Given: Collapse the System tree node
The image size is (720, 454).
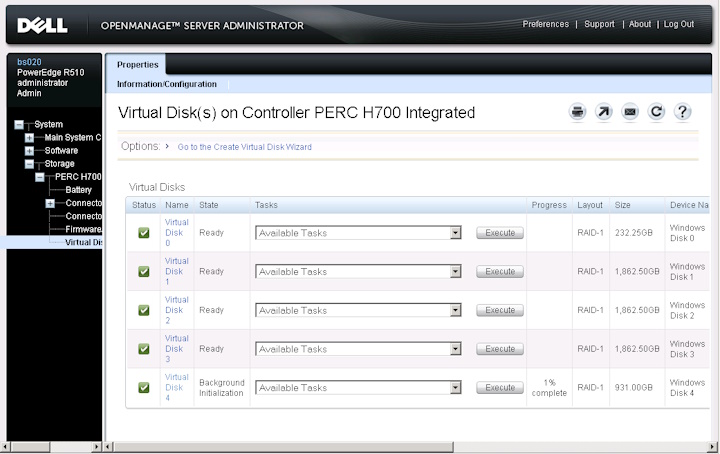Looking at the screenshot, I should point(18,125).
